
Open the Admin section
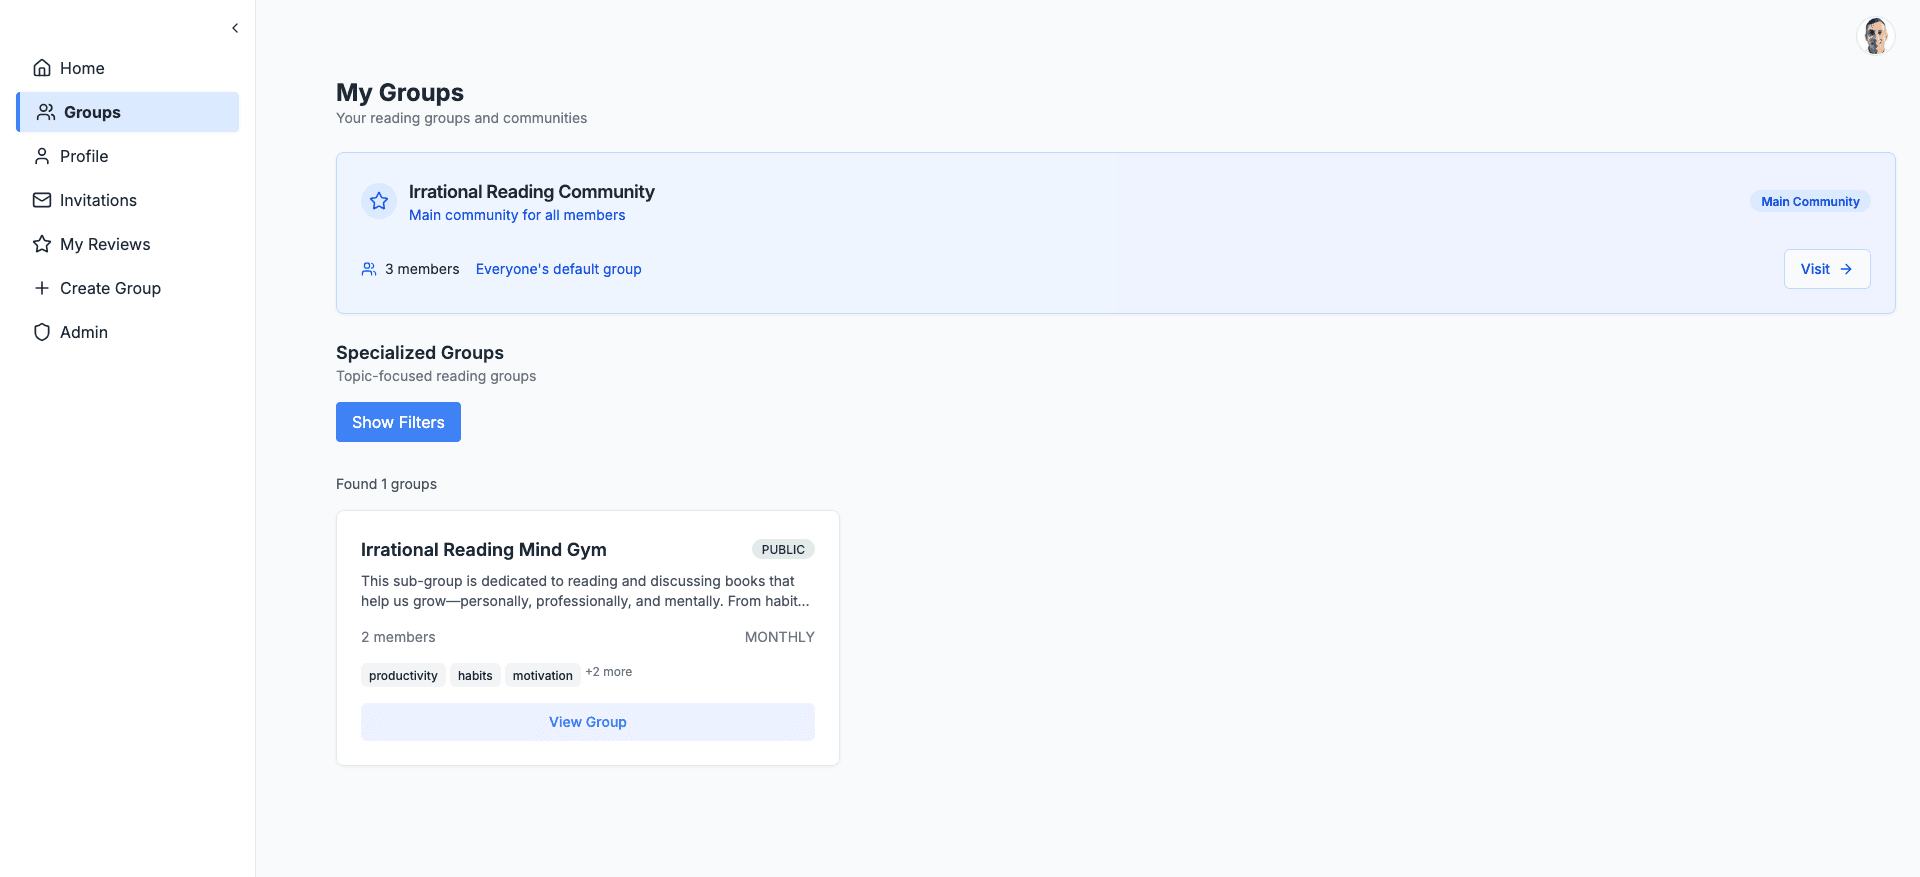(128, 332)
